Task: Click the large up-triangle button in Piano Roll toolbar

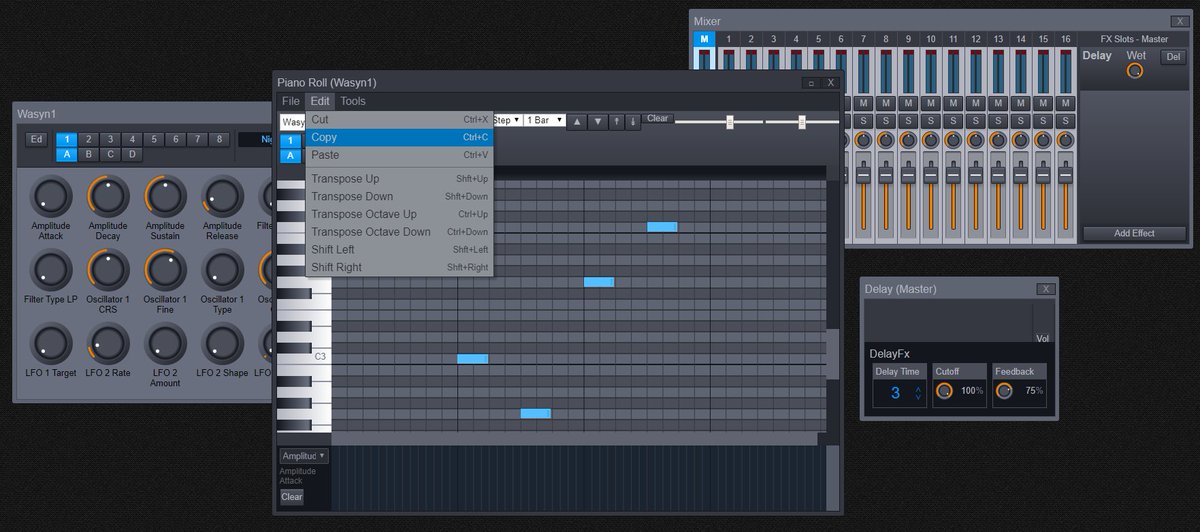Action: point(578,121)
